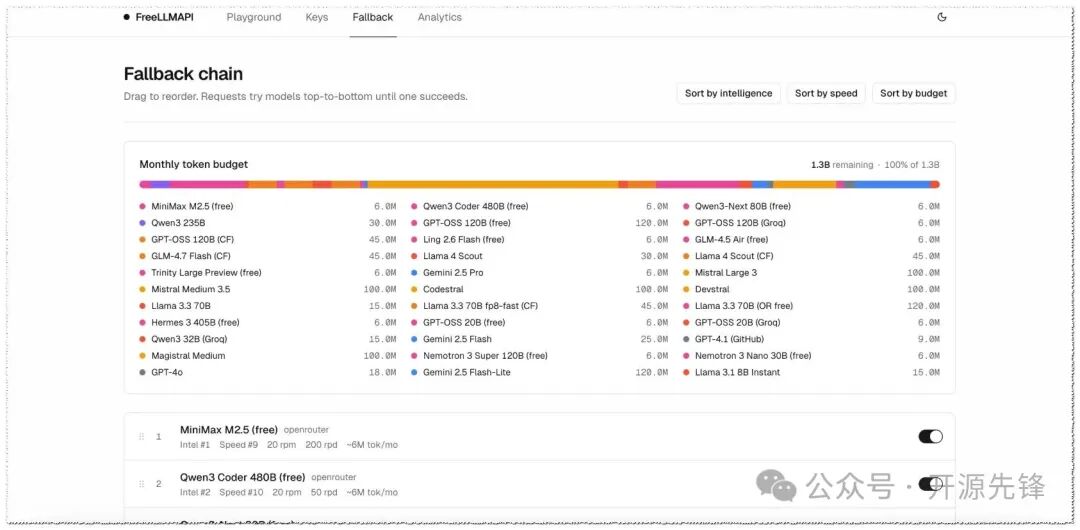The width and height of the screenshot is (1080, 530).
Task: Click the 1.3B remaining budget text
Action: tap(840, 165)
